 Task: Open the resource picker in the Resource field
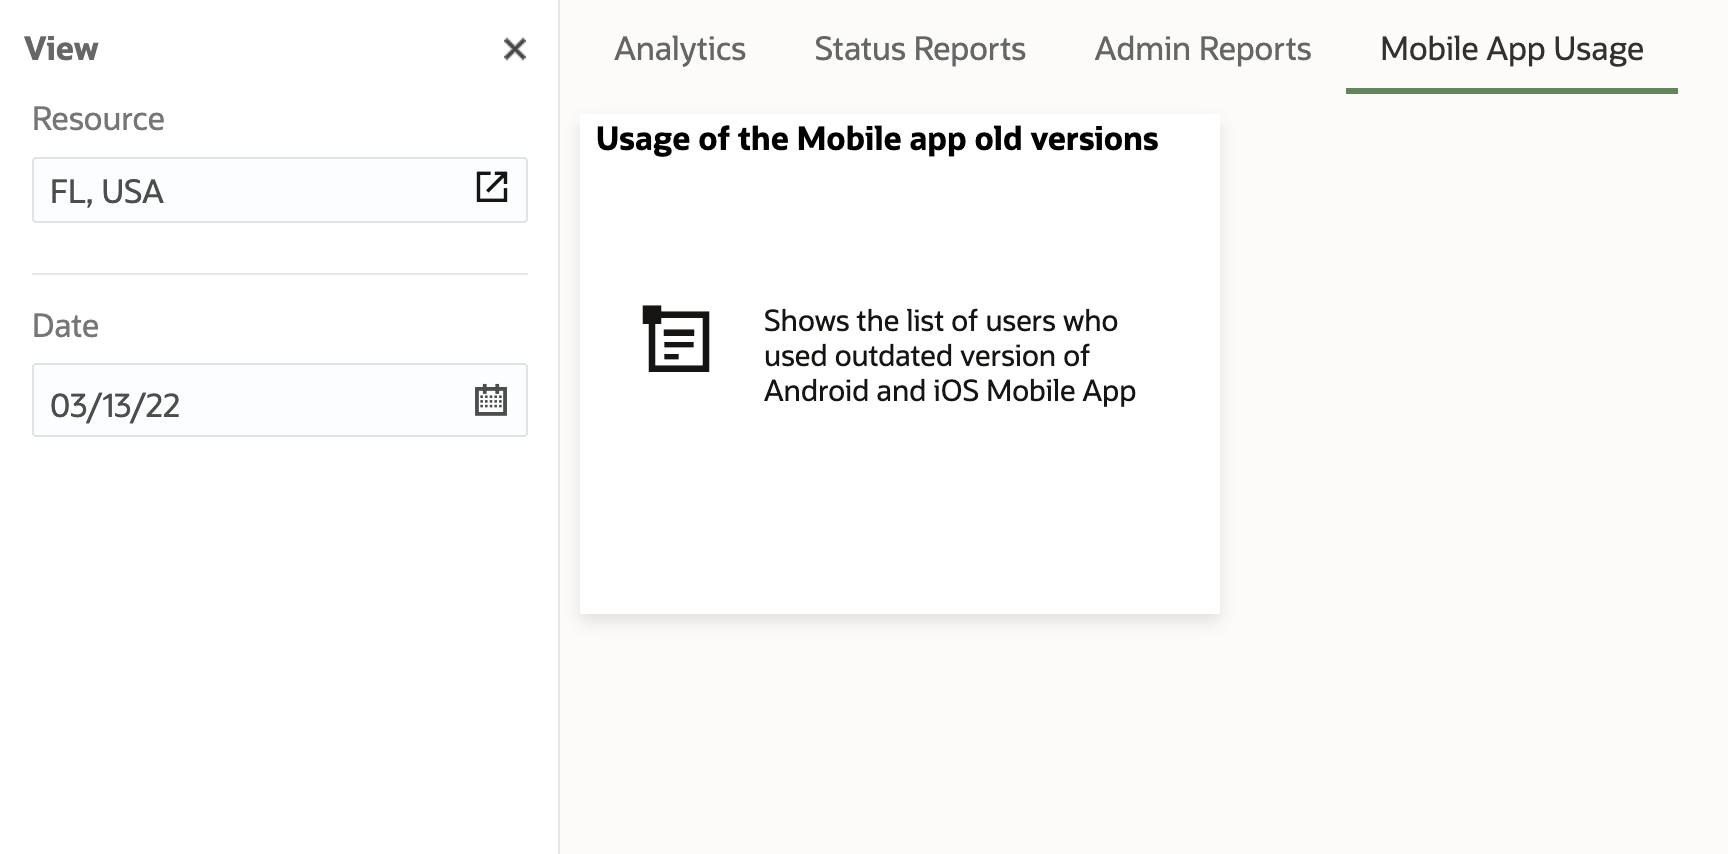pos(491,187)
